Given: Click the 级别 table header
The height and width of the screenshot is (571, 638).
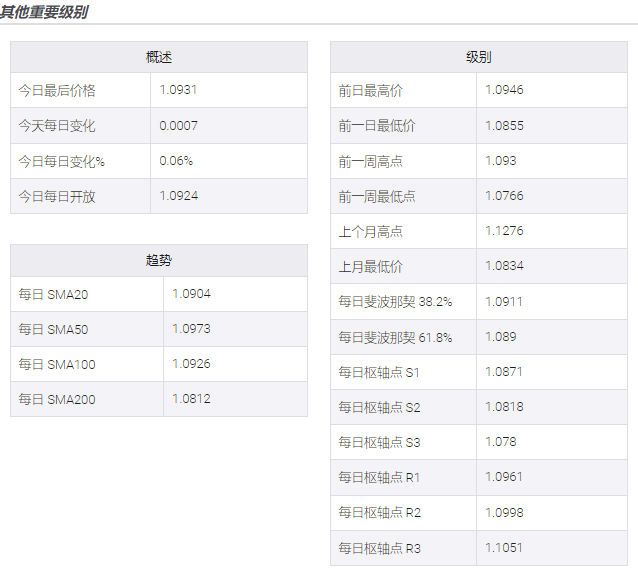Looking at the screenshot, I should pos(478,57).
